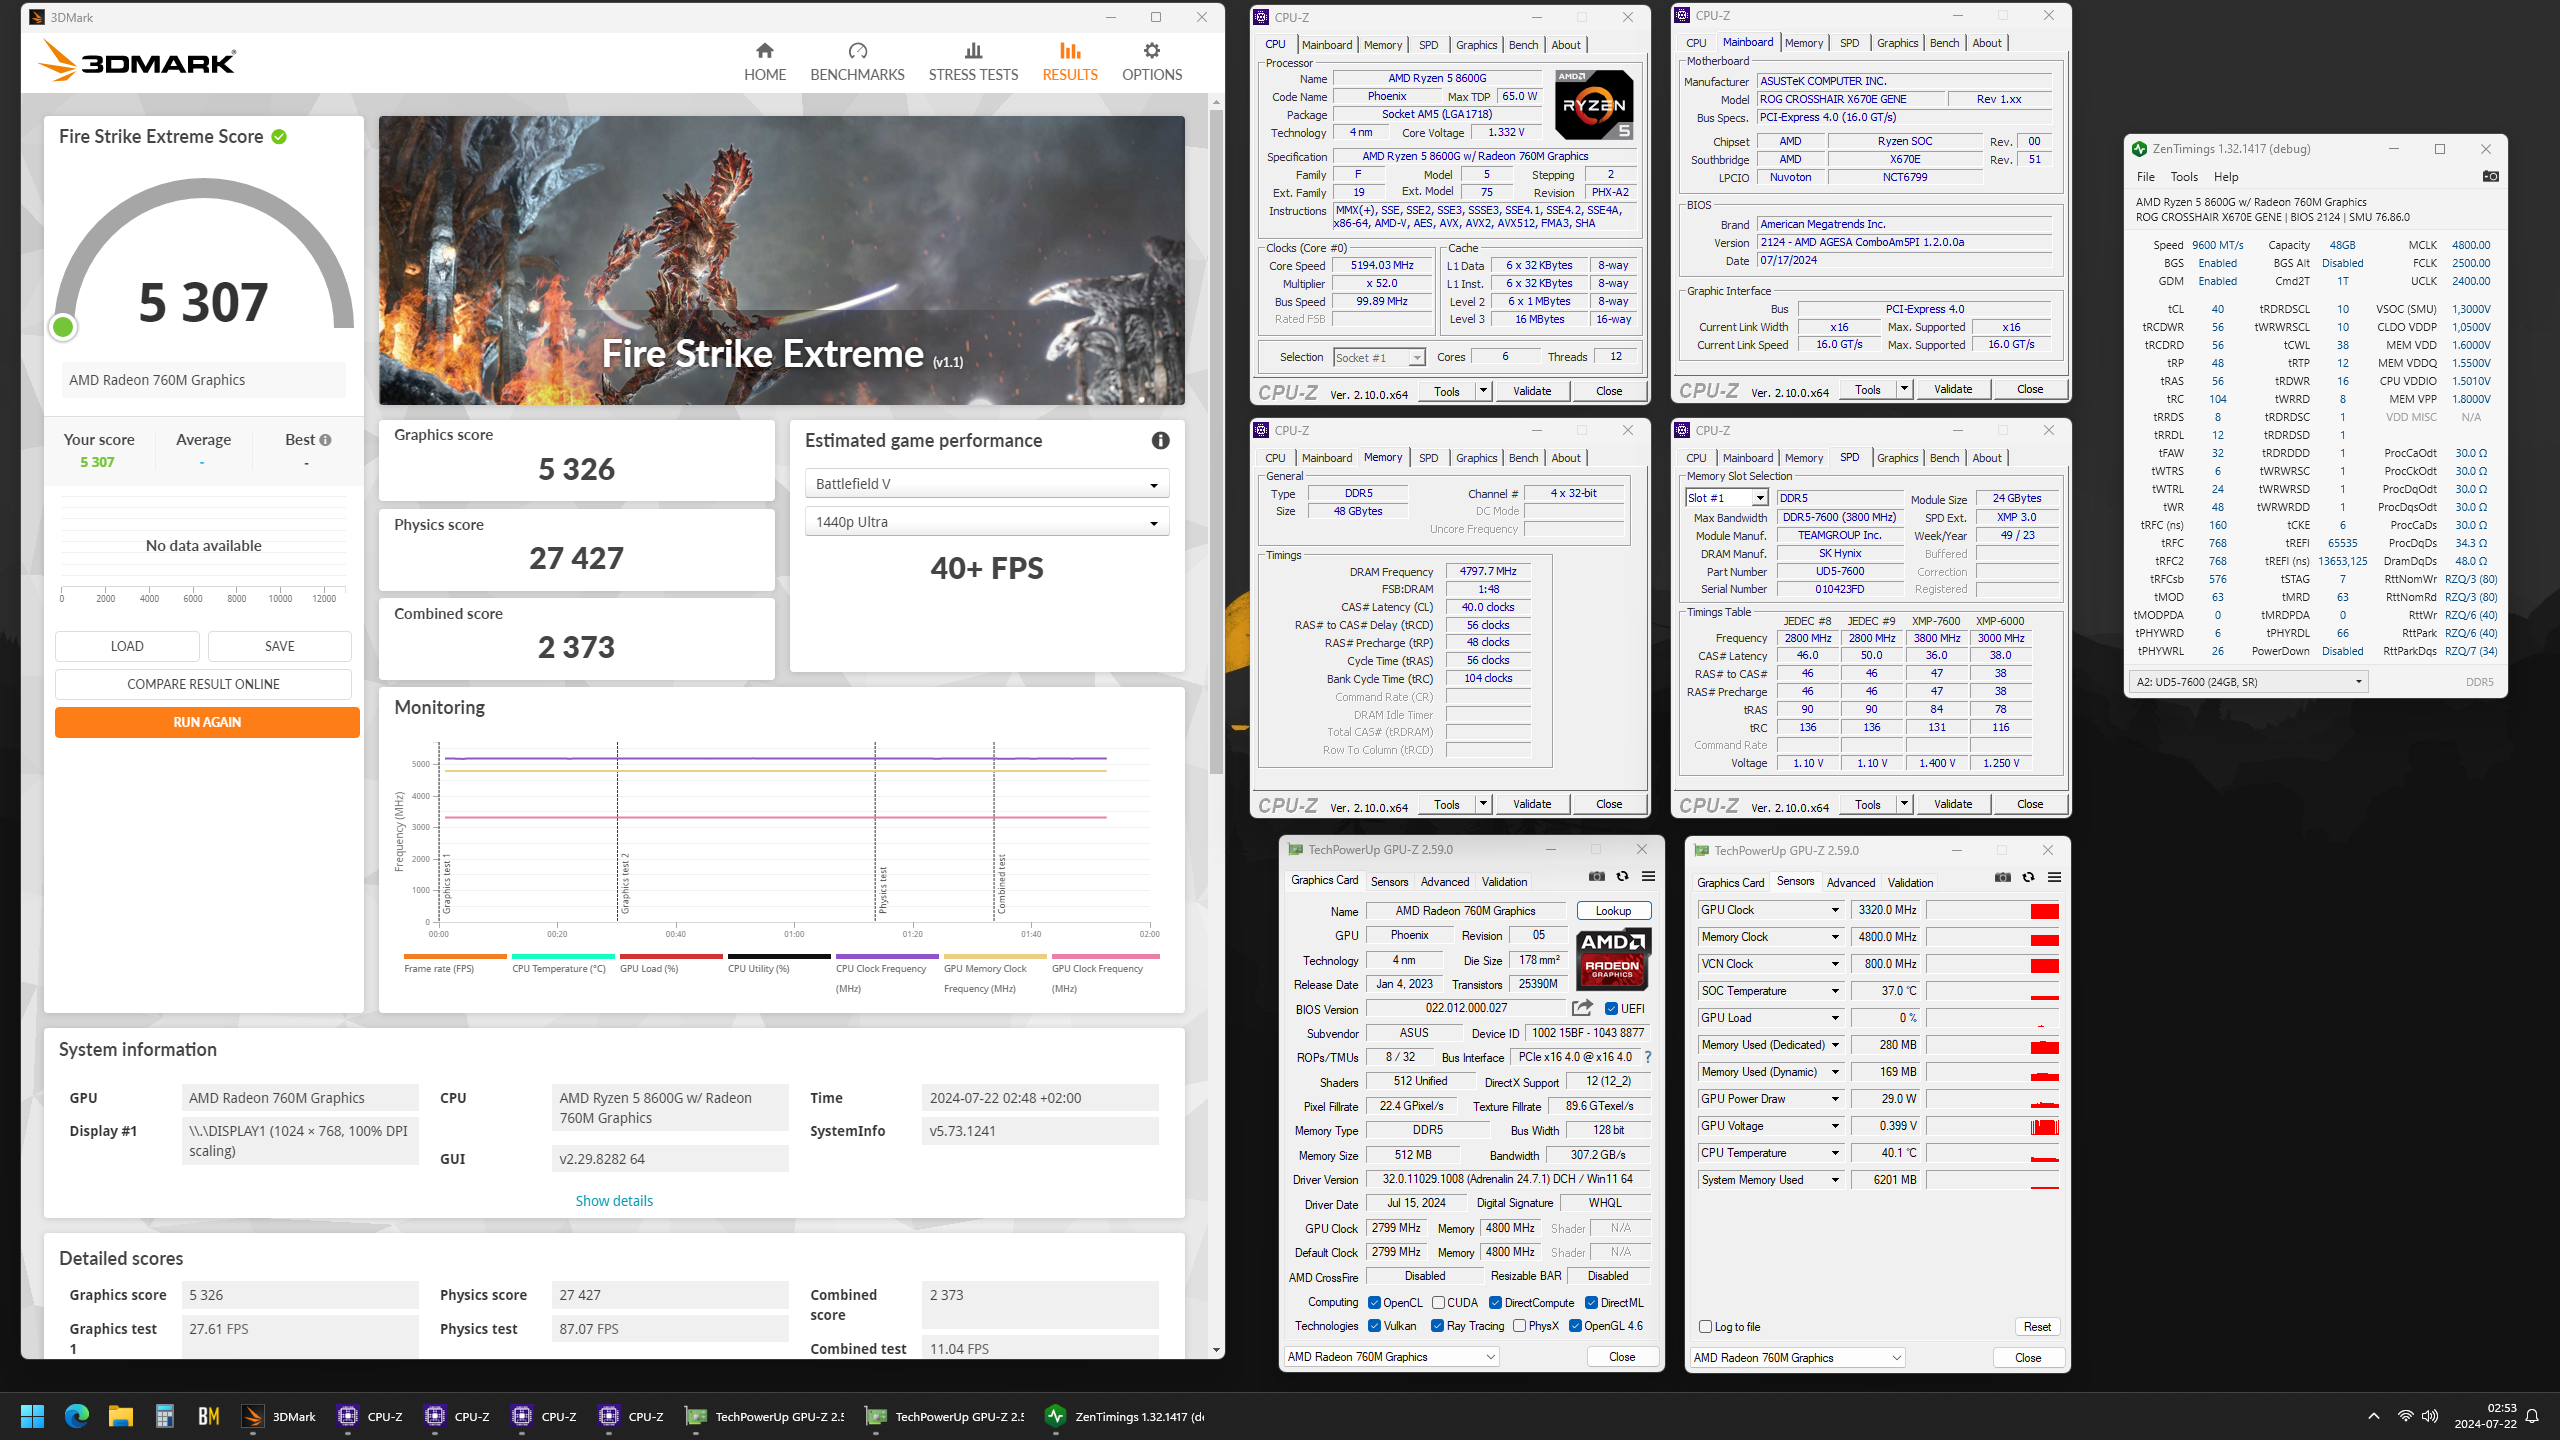Image resolution: width=2560 pixels, height=1440 pixels.
Task: Open the Slot #1 dropdown in CPU-Z SPD
Action: pos(1727,498)
